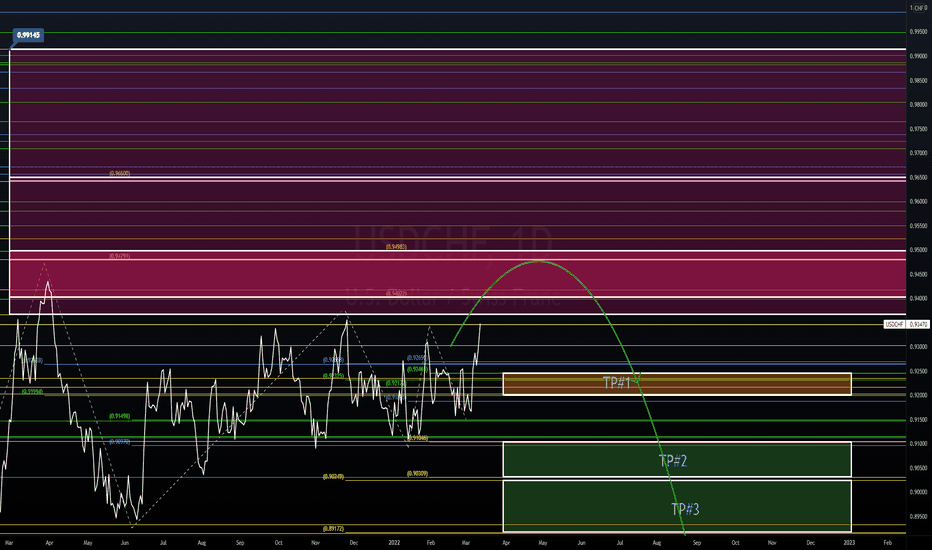Click the 0.93470 current price label

[918, 325]
